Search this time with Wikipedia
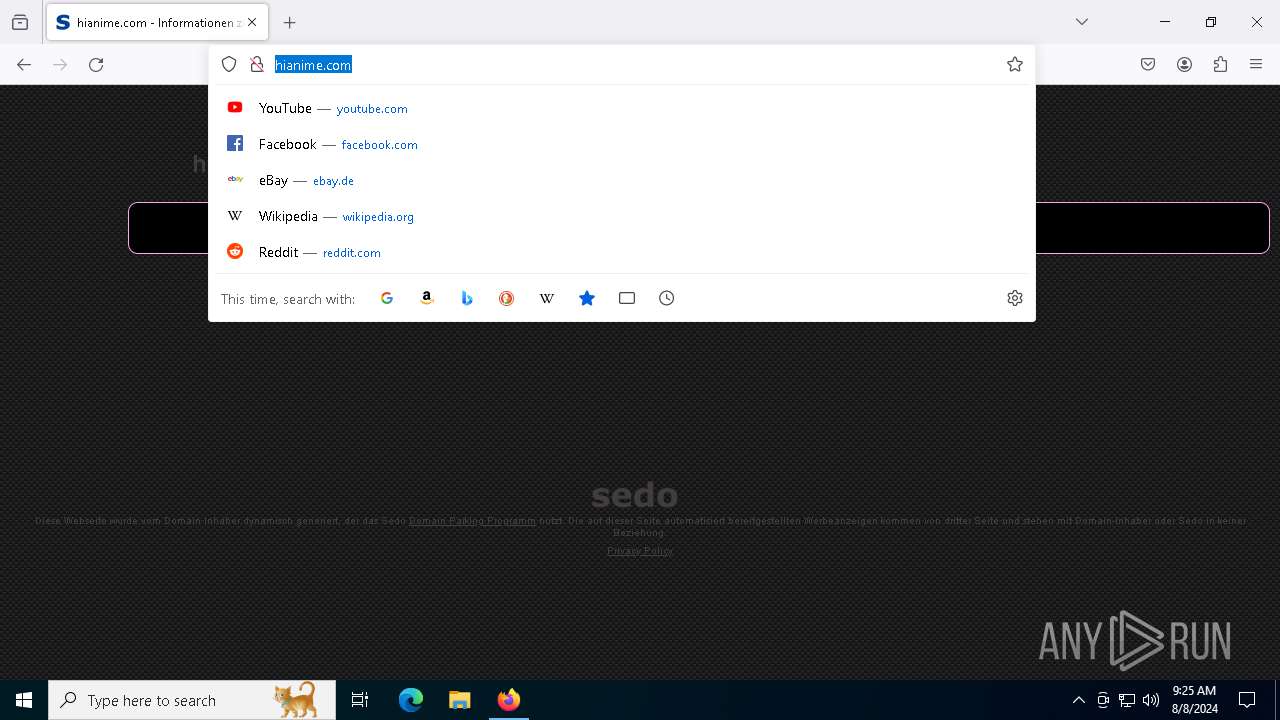The width and height of the screenshot is (1280, 720). tap(547, 298)
